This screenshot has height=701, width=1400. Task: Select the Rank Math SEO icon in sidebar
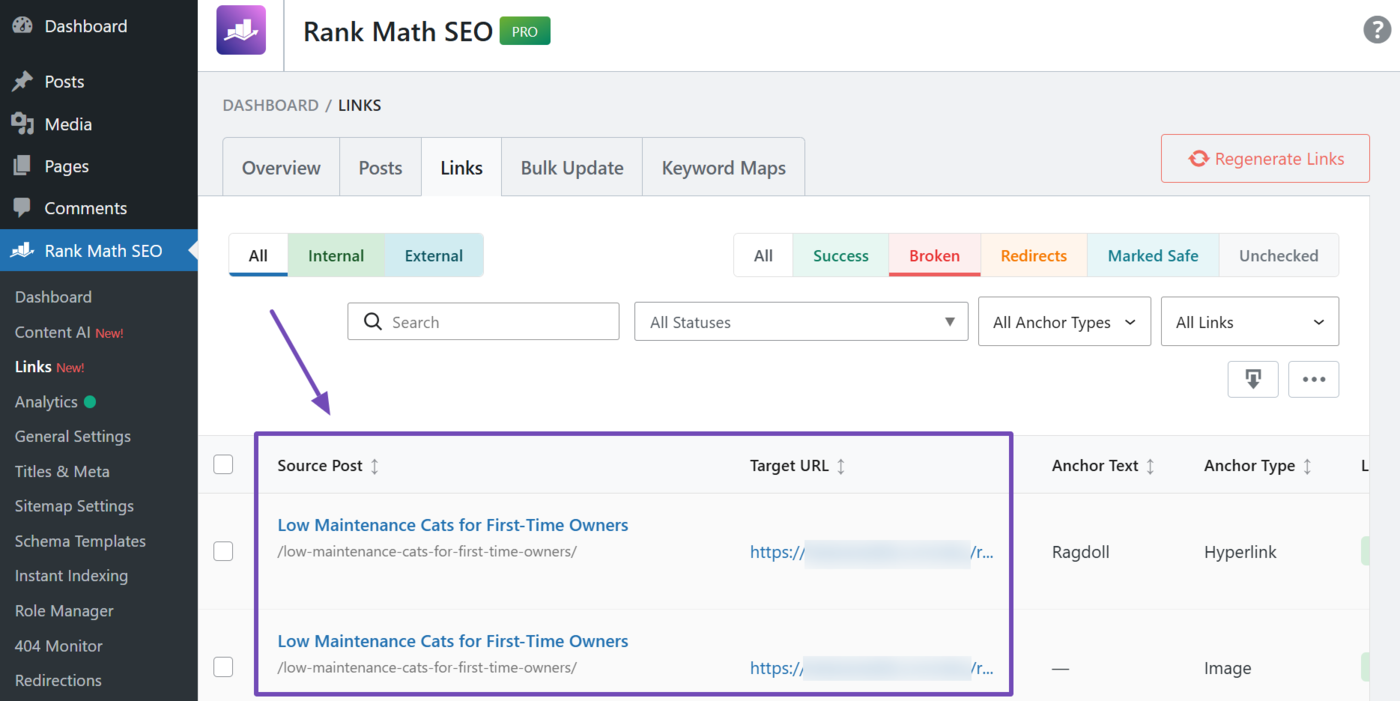[x=23, y=250]
